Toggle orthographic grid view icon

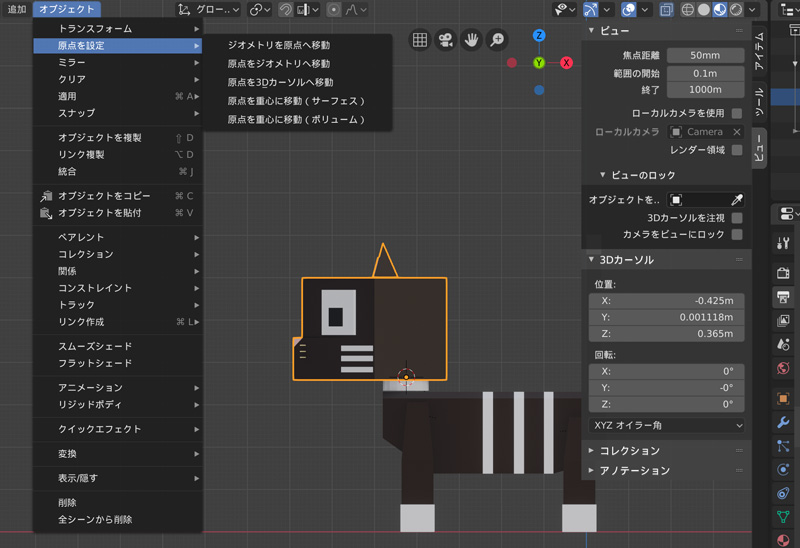pyautogui.click(x=420, y=40)
